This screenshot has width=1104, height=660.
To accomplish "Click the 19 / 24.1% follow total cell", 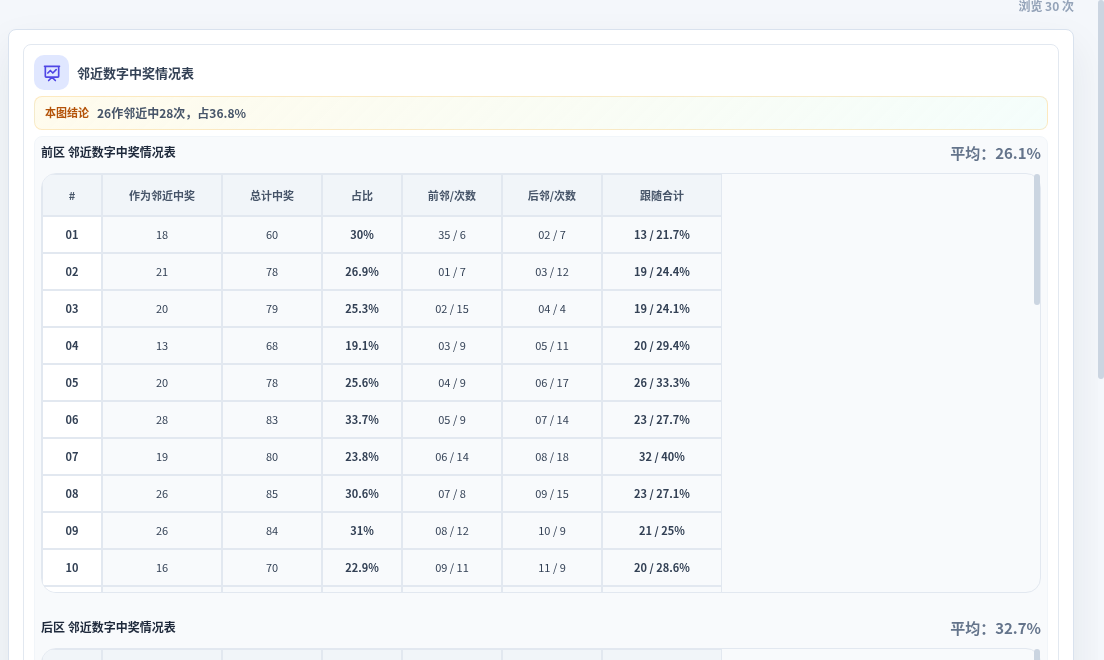I will (x=662, y=309).
